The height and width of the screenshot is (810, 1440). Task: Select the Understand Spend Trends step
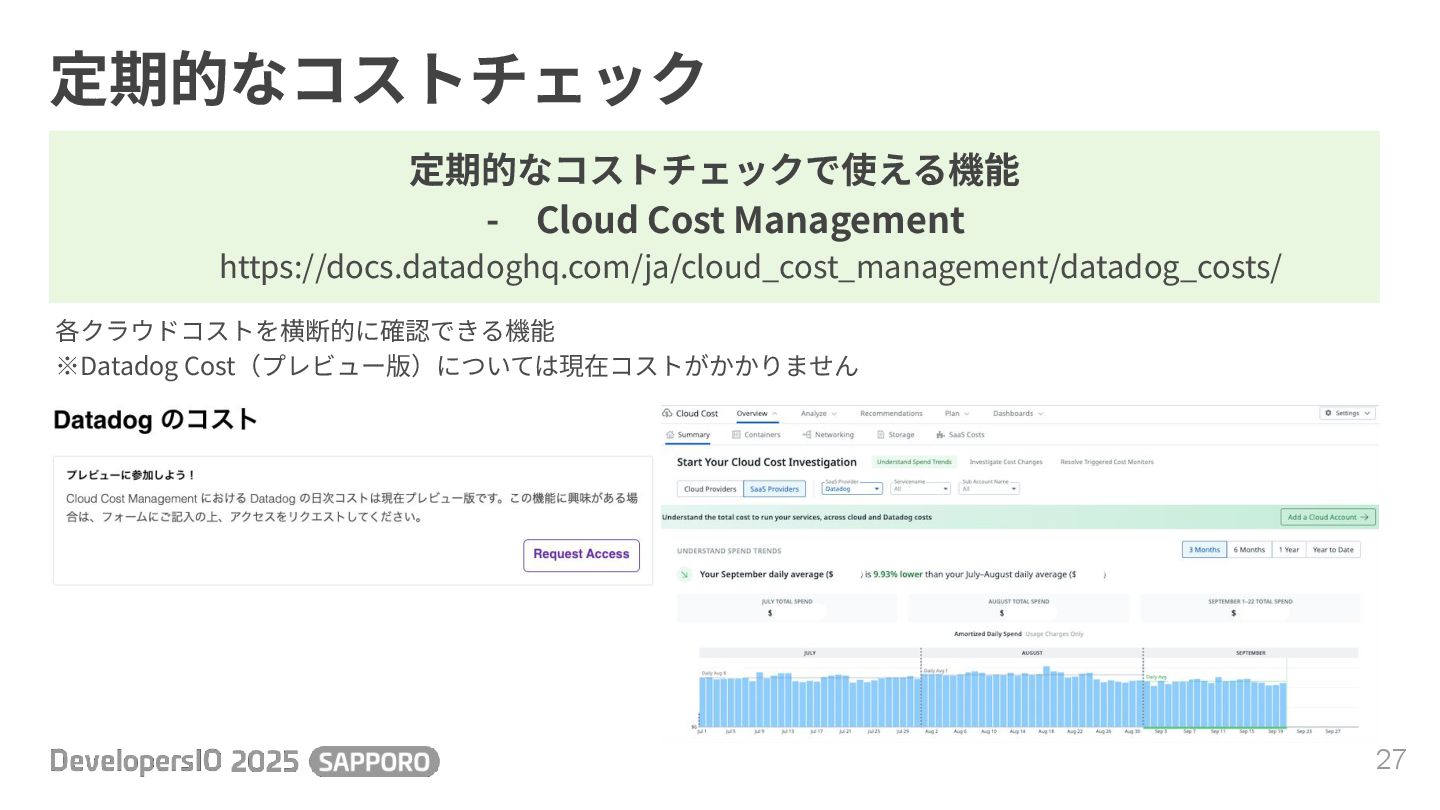(914, 462)
